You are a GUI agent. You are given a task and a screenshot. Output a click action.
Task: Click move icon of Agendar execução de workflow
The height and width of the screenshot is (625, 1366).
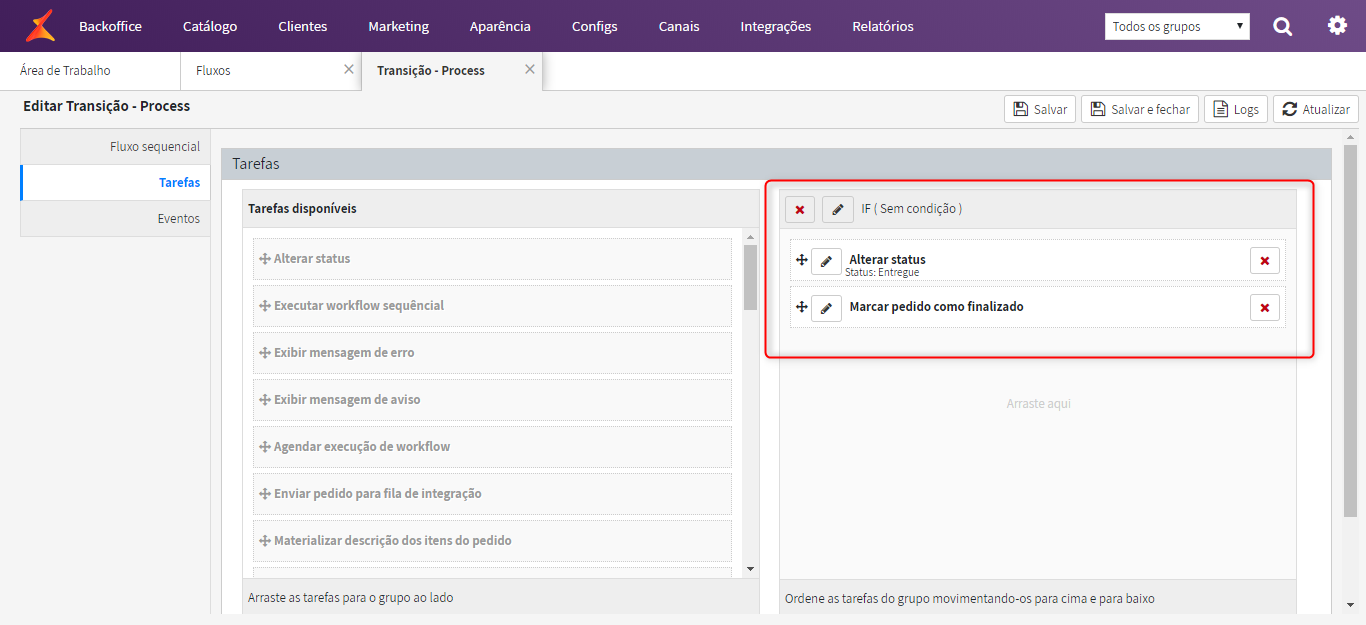click(265, 447)
